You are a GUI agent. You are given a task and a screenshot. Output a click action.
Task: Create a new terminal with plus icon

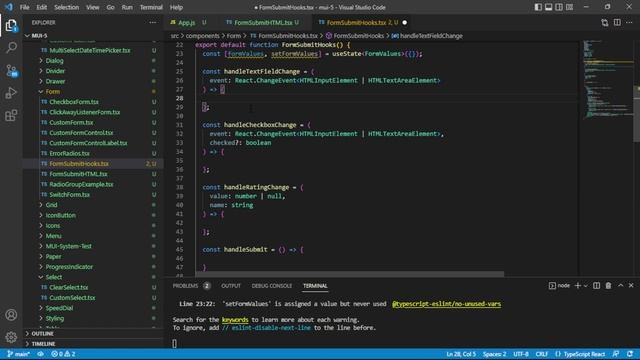pyautogui.click(x=577, y=286)
